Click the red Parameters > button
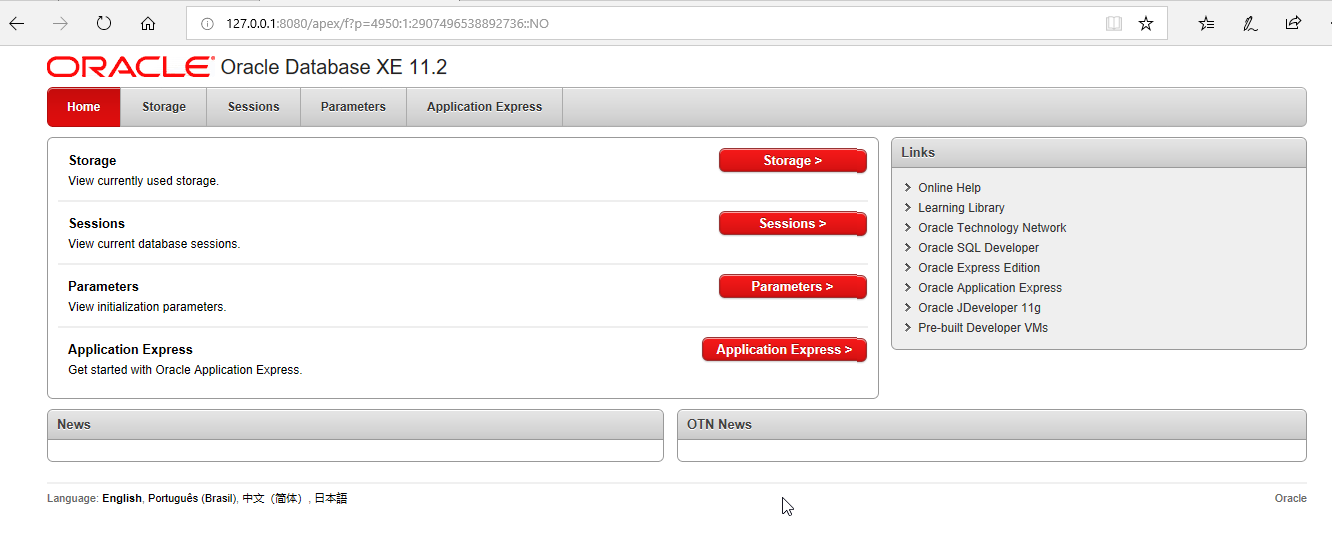The height and width of the screenshot is (533, 1332). (792, 286)
